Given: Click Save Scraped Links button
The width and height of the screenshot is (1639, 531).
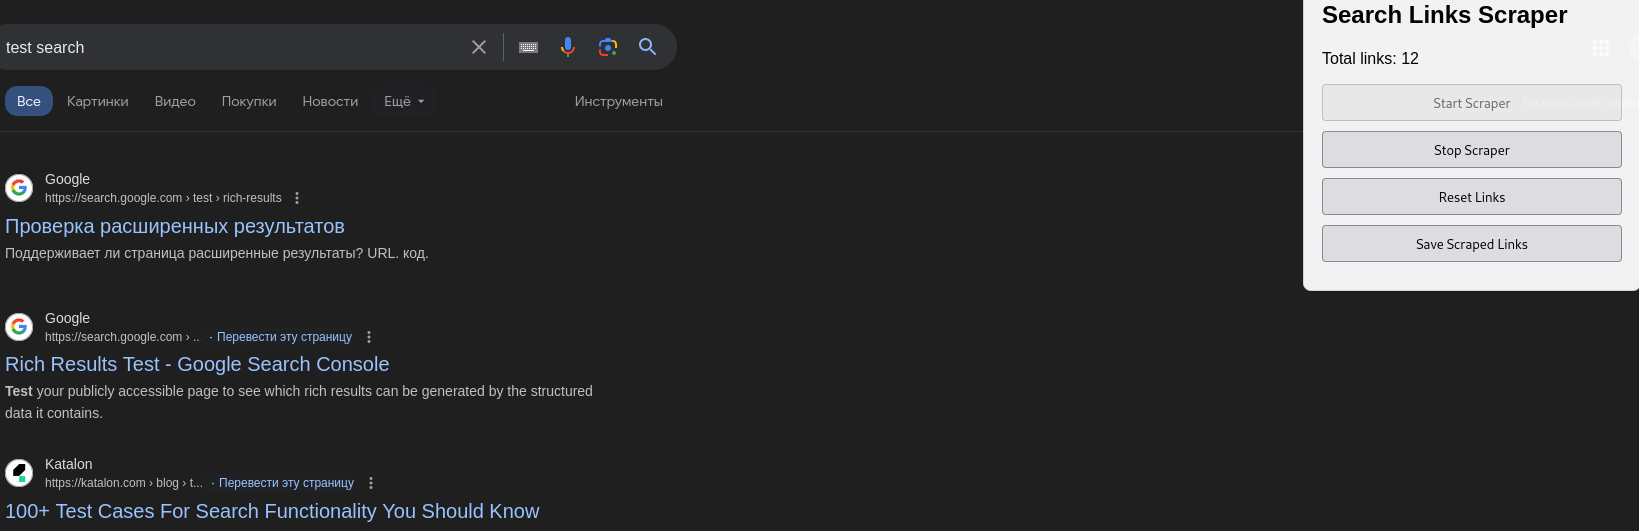Looking at the screenshot, I should [1472, 244].
